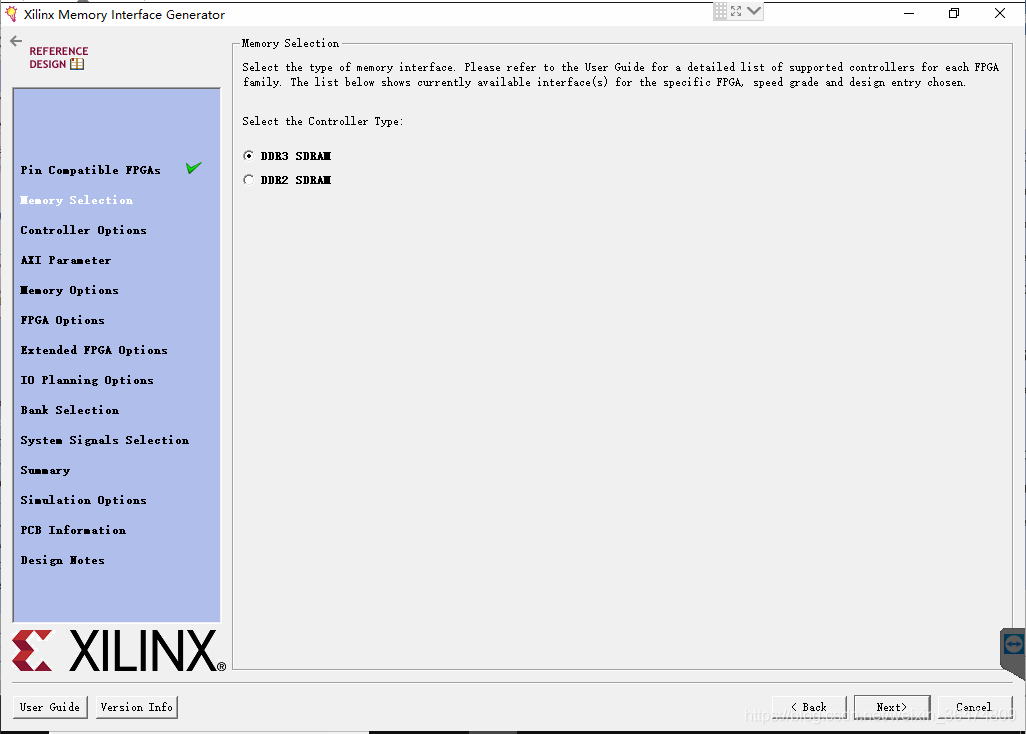
Task: Open the PCB Information step
Action: pyautogui.click(x=73, y=531)
